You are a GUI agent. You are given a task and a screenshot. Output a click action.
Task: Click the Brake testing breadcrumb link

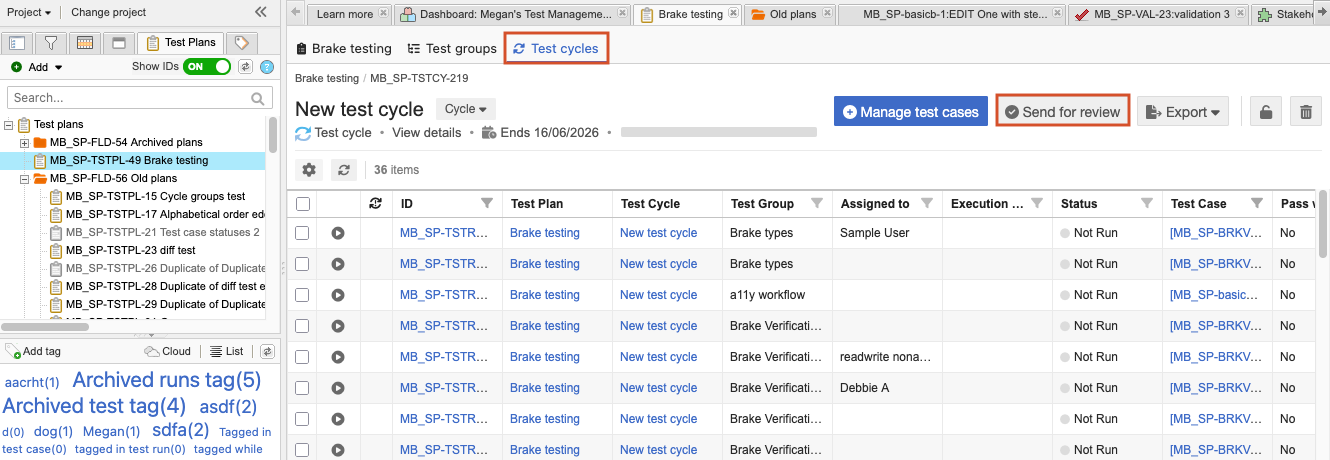(x=327, y=78)
